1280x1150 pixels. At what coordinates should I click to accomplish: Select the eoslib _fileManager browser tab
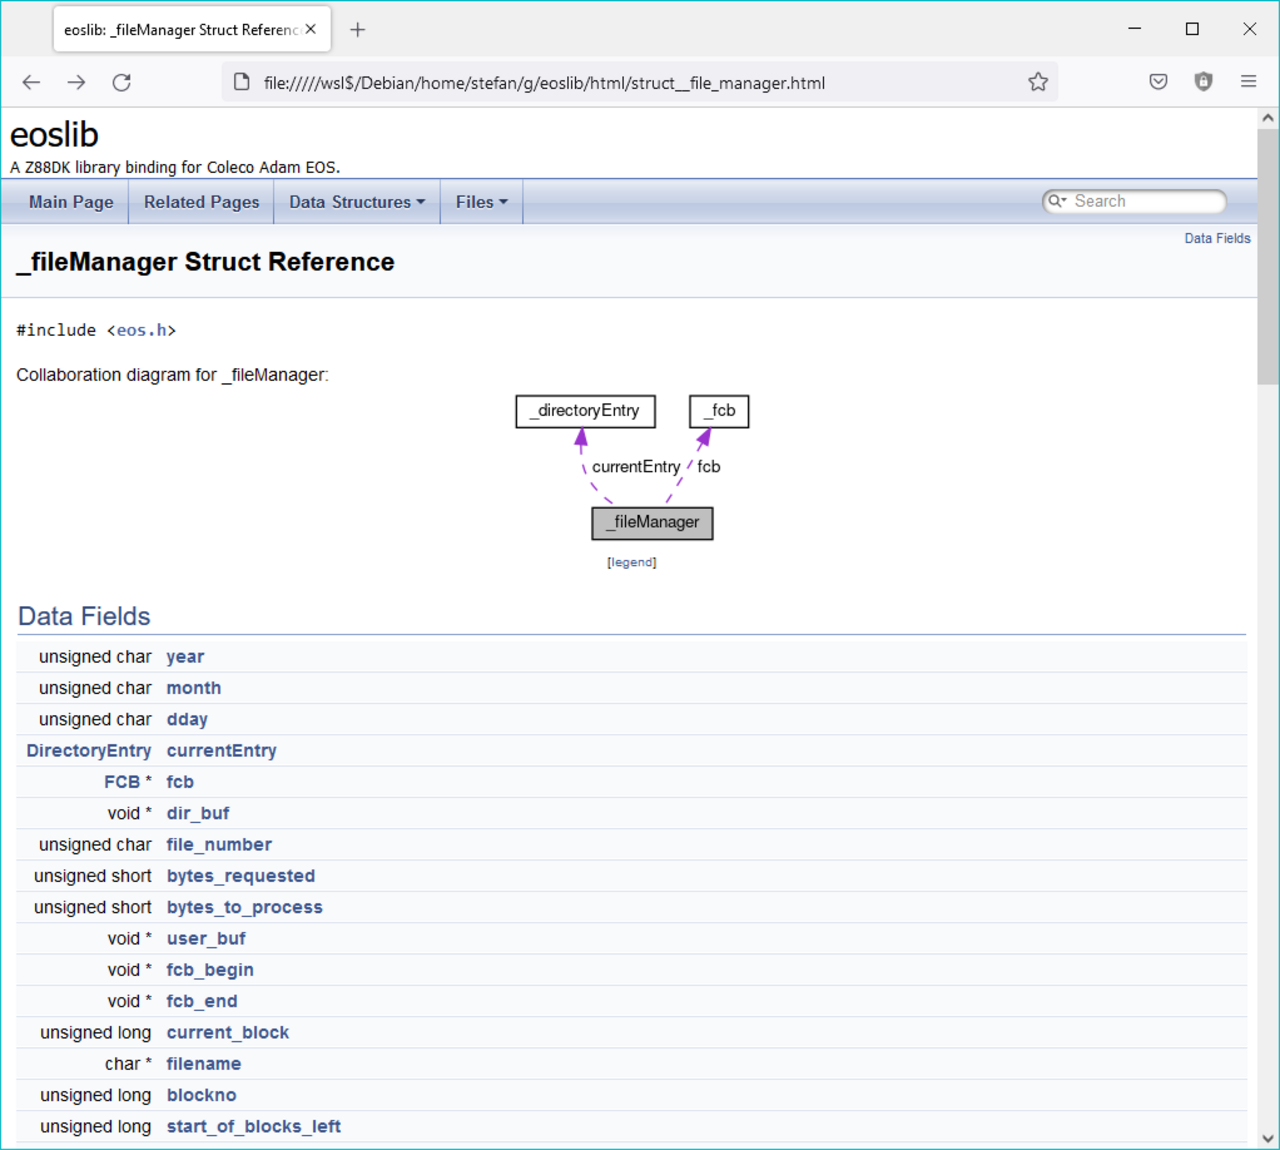click(x=192, y=30)
